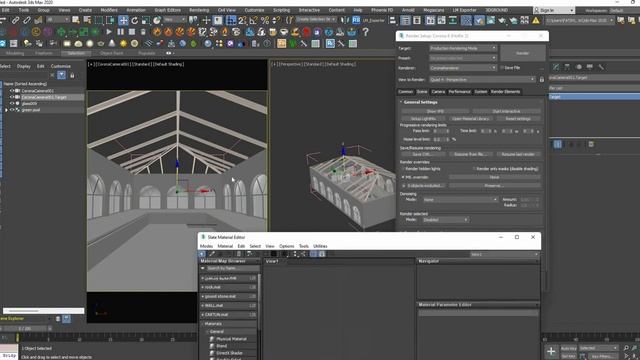Open the Modifiers menu
The height and width of the screenshot is (360, 640).
point(109,10)
